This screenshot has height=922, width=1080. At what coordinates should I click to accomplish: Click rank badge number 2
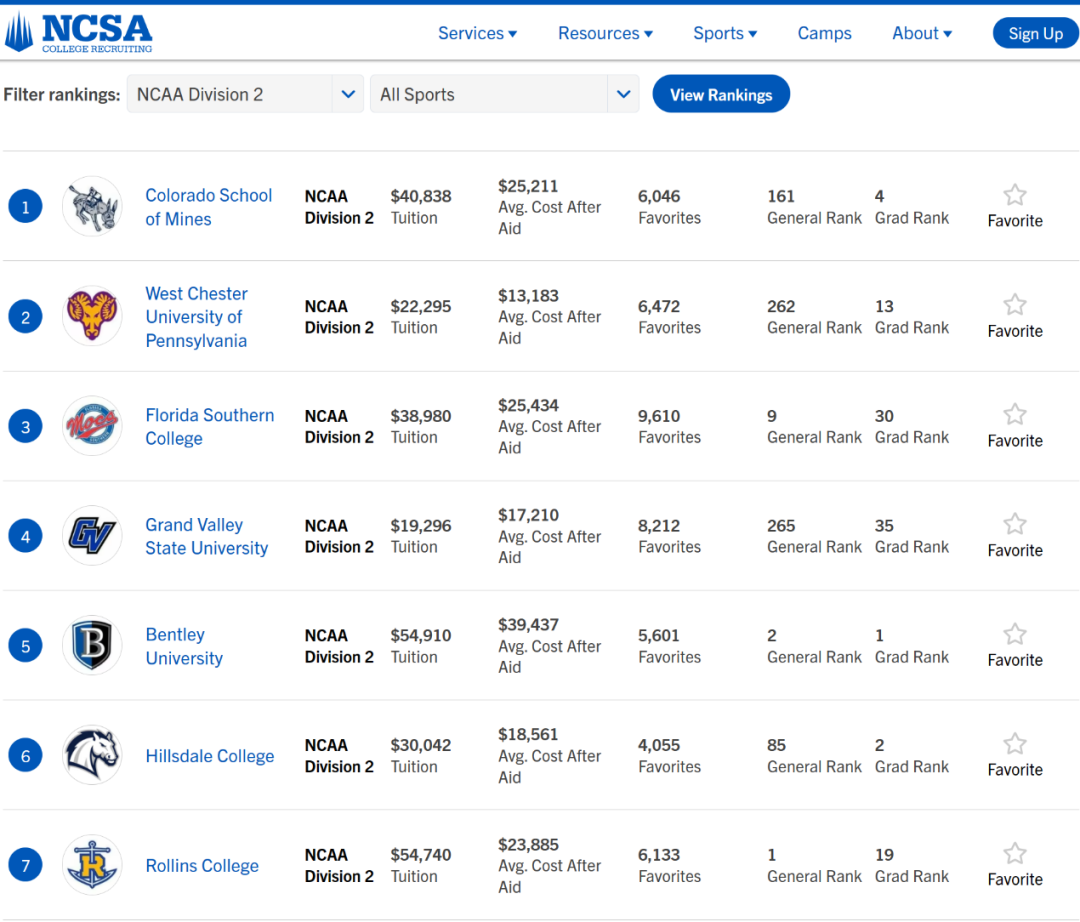[x=25, y=317]
